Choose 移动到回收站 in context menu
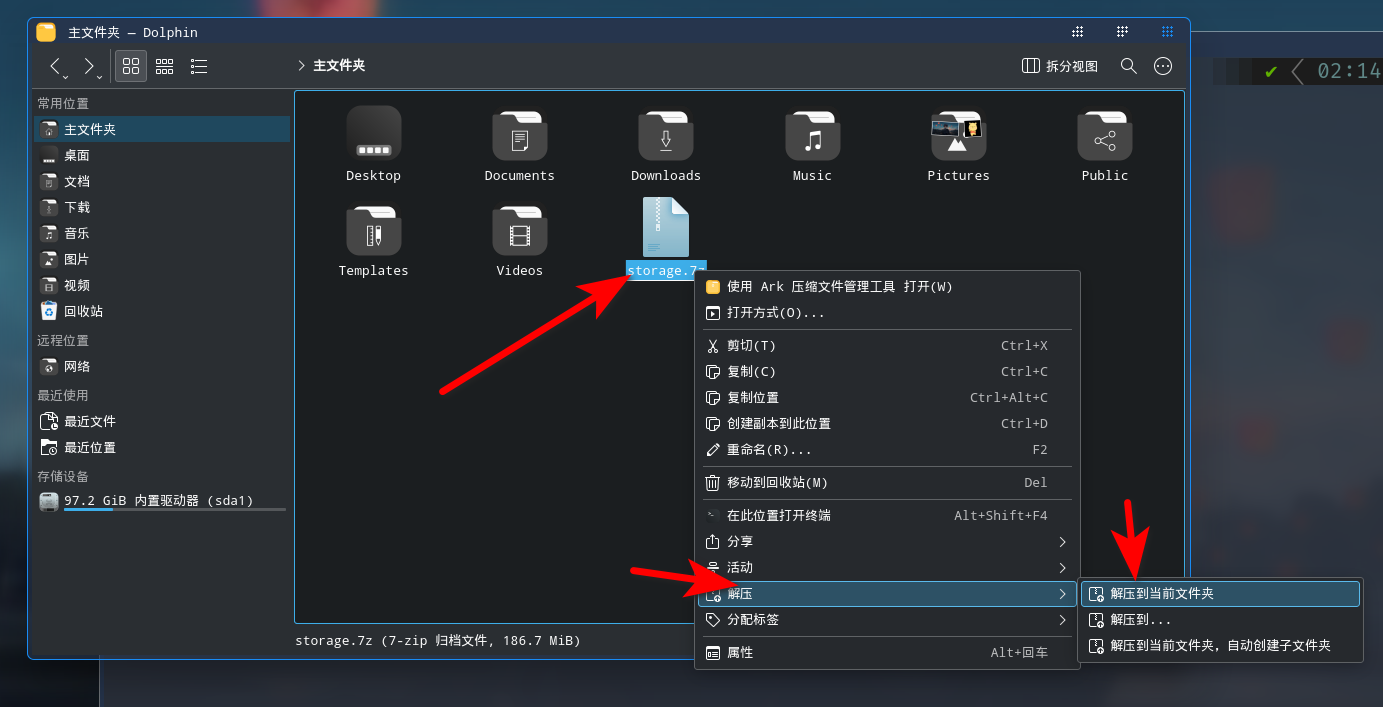The height and width of the screenshot is (707, 1383). click(x=790, y=482)
